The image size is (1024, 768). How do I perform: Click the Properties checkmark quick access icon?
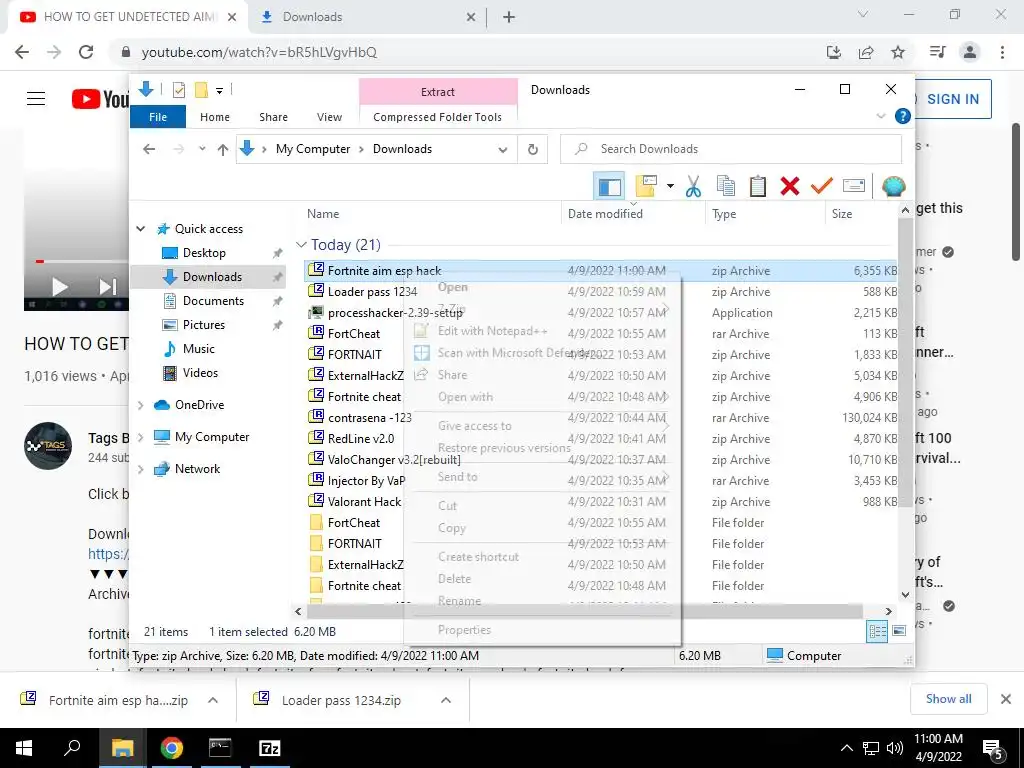(x=178, y=90)
